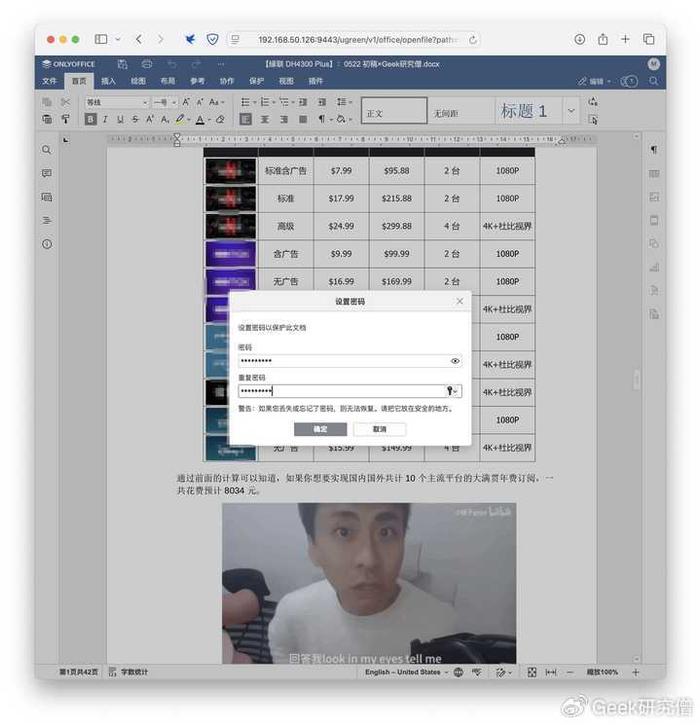Show password with the eye icon
The height and width of the screenshot is (725, 700).
[x=455, y=361]
